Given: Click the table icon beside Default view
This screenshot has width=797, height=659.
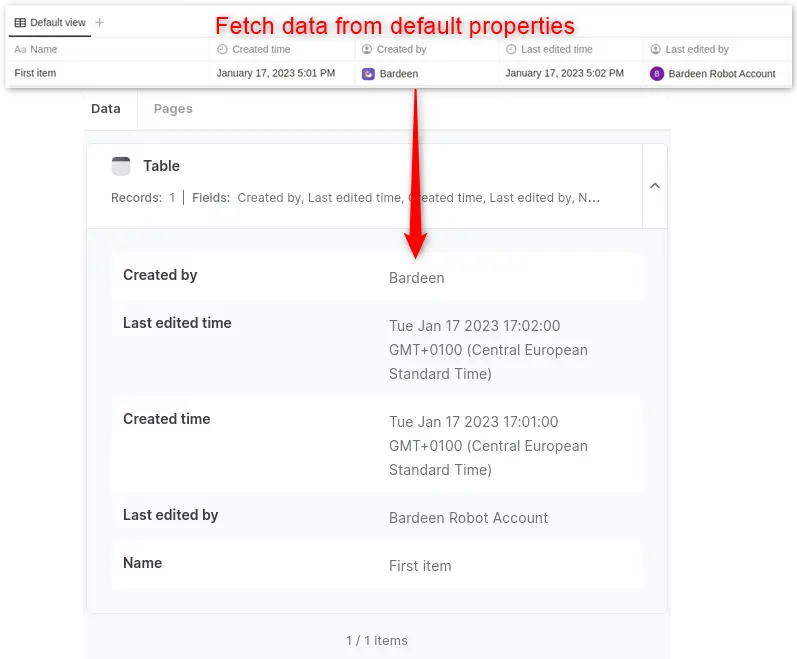Looking at the screenshot, I should 20,23.
